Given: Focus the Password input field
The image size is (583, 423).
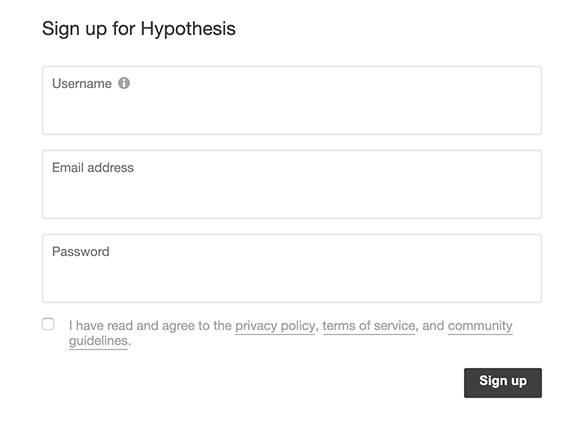Looking at the screenshot, I should tap(292, 268).
